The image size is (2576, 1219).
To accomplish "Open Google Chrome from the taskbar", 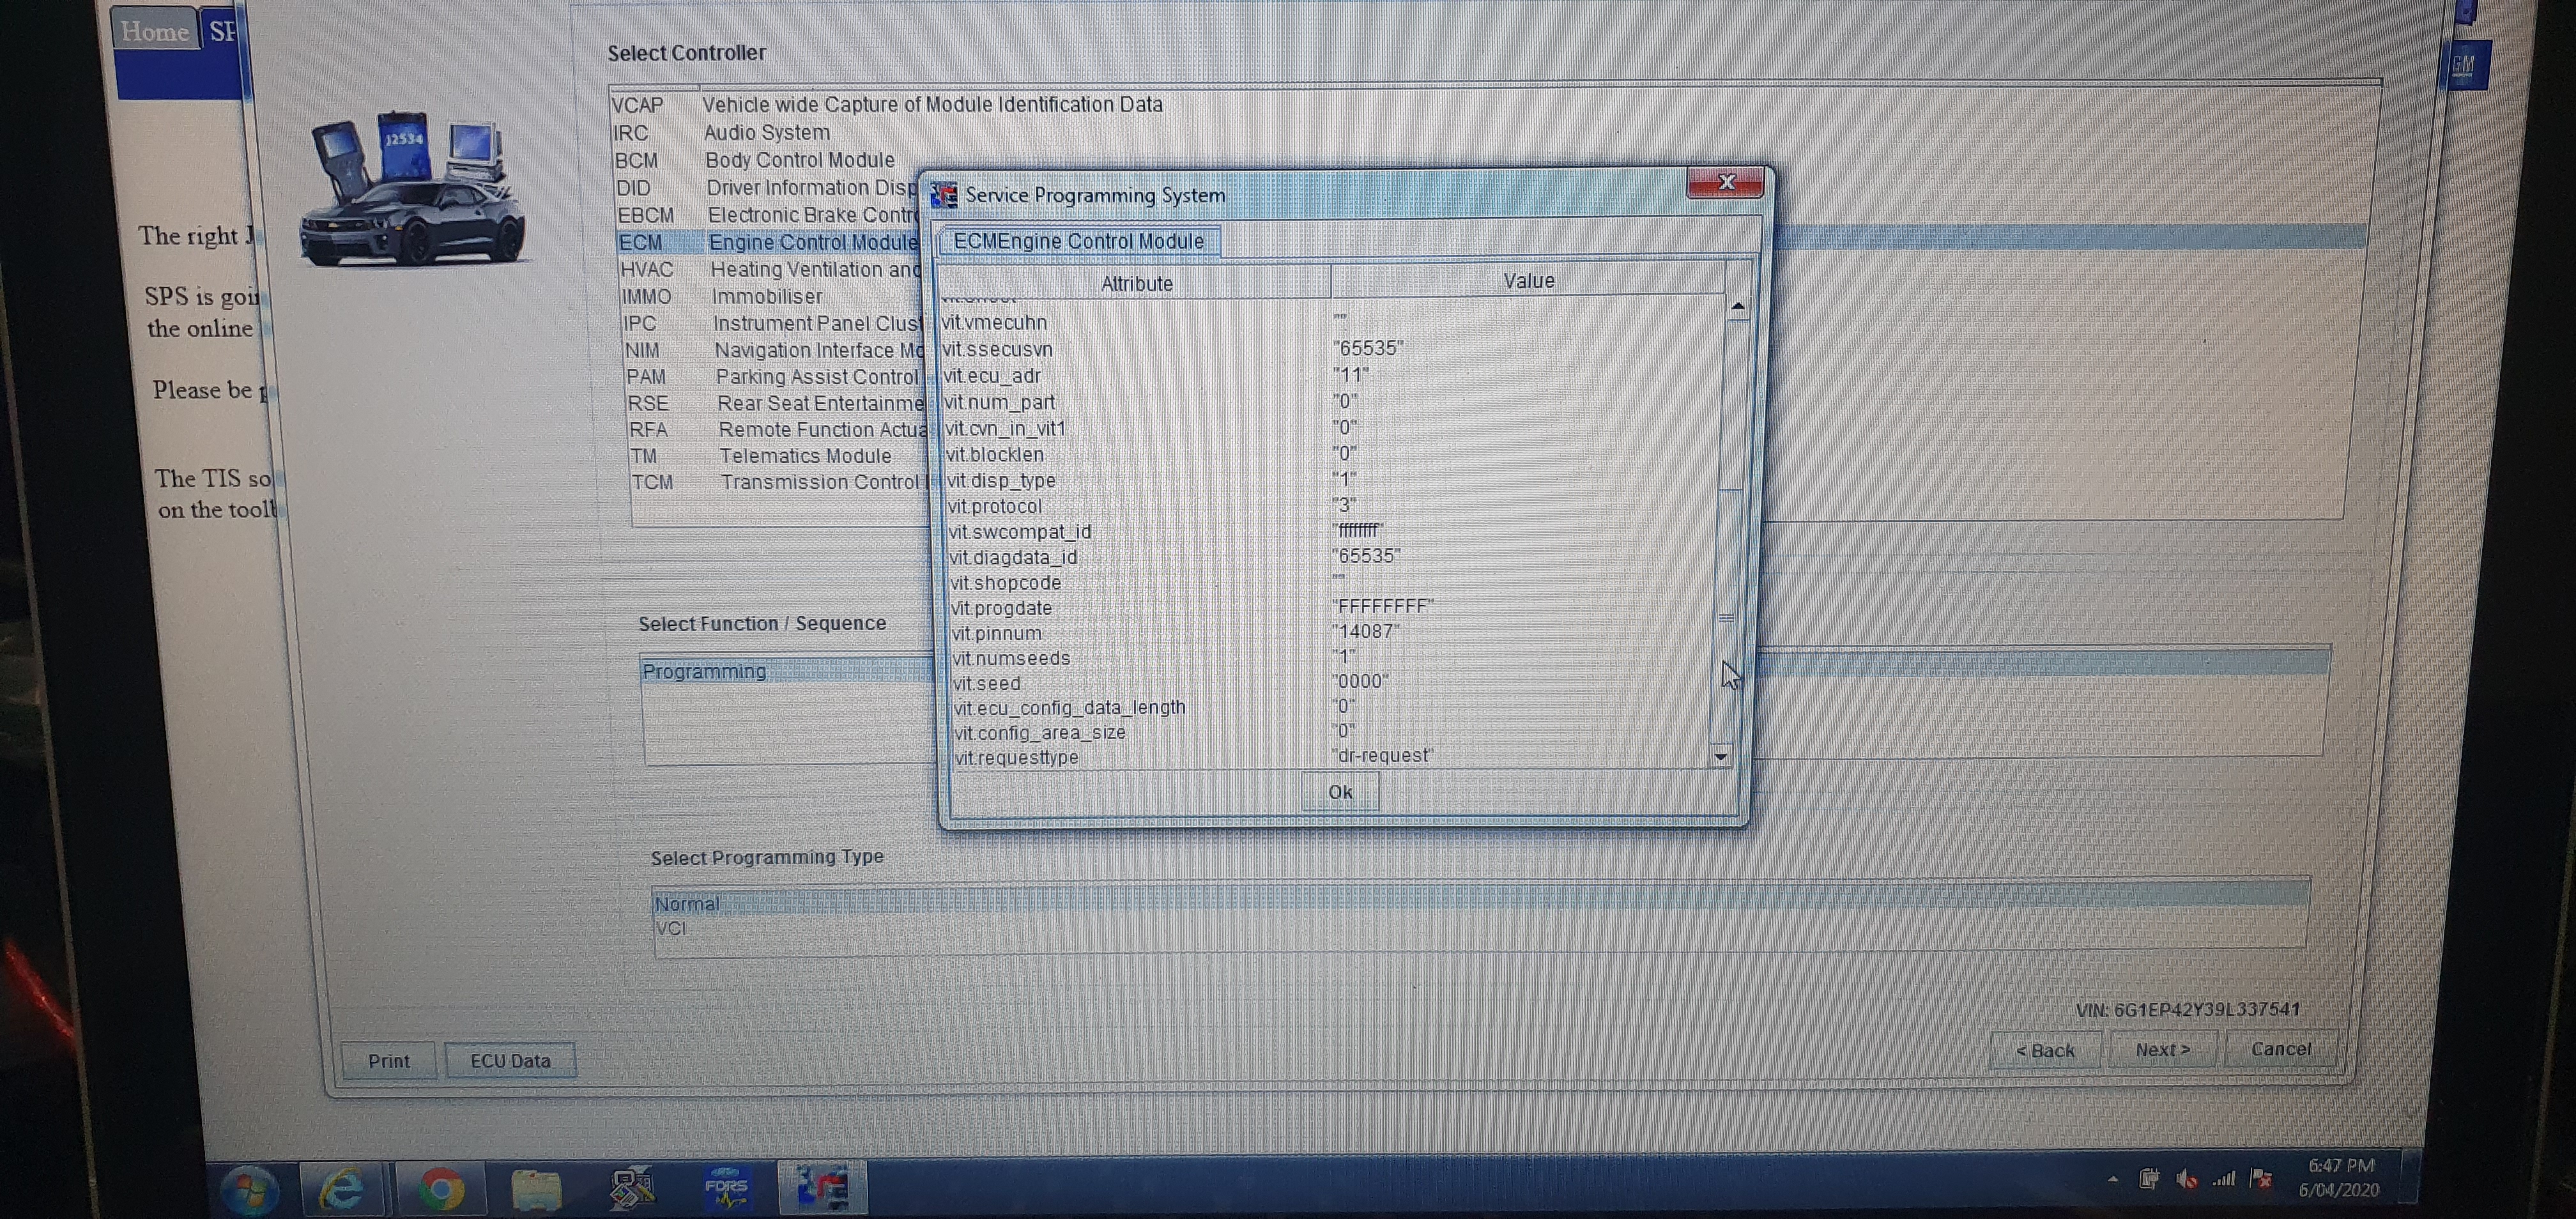I will pyautogui.click(x=441, y=1189).
